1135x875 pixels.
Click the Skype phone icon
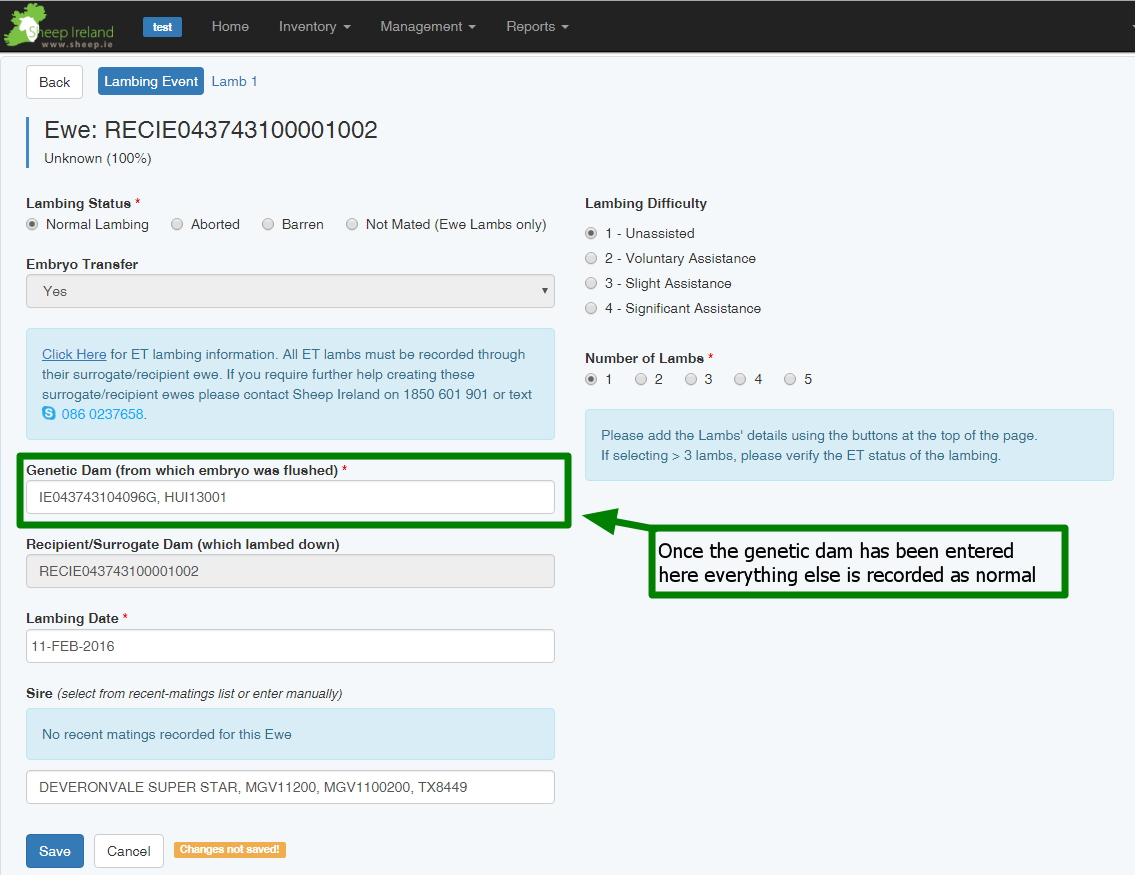tap(48, 413)
